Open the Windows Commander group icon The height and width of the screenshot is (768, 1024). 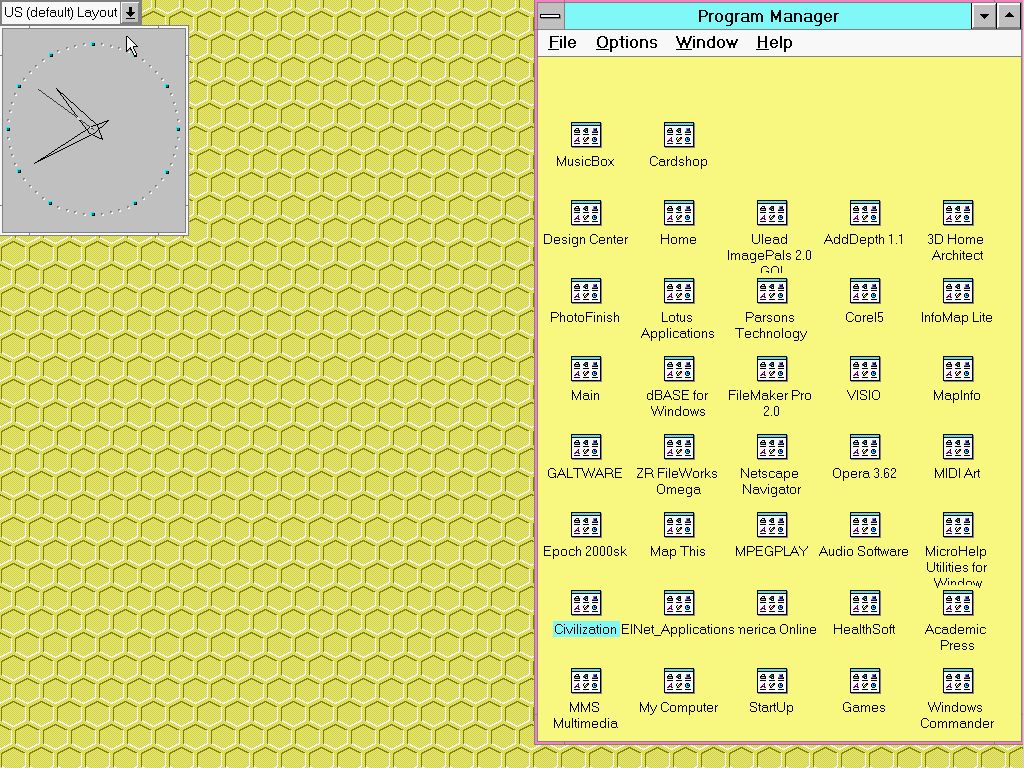pos(957,681)
